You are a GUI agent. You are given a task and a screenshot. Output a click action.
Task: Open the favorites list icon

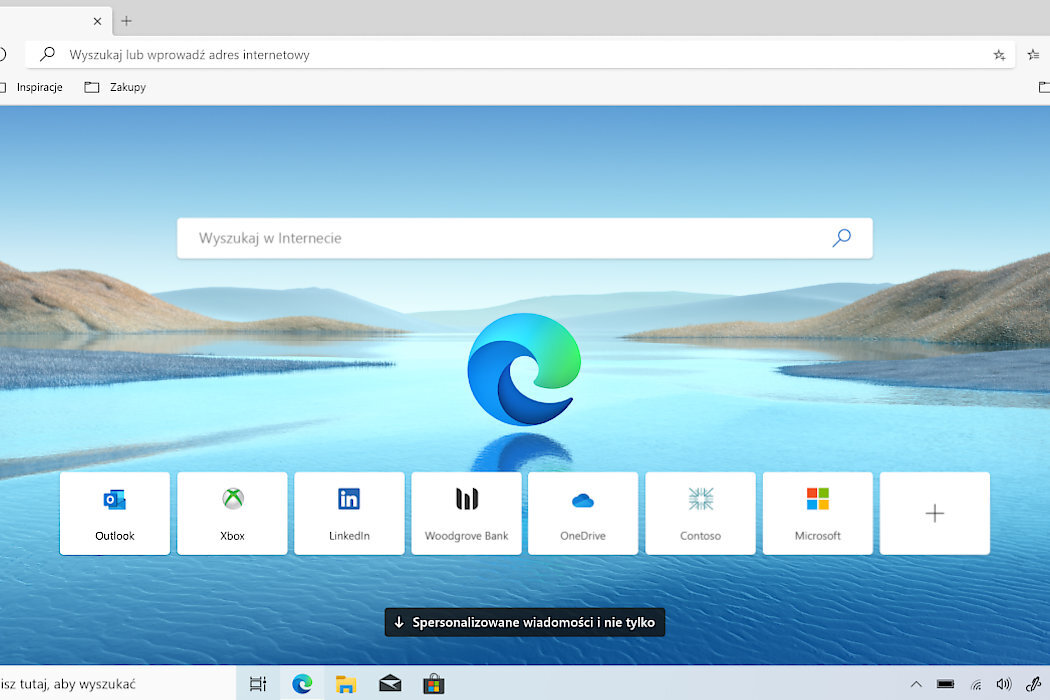1034,55
